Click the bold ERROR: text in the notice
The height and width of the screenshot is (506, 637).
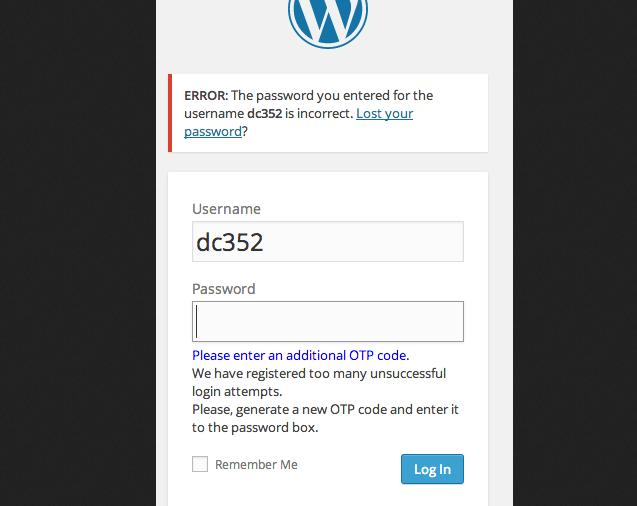pos(206,95)
